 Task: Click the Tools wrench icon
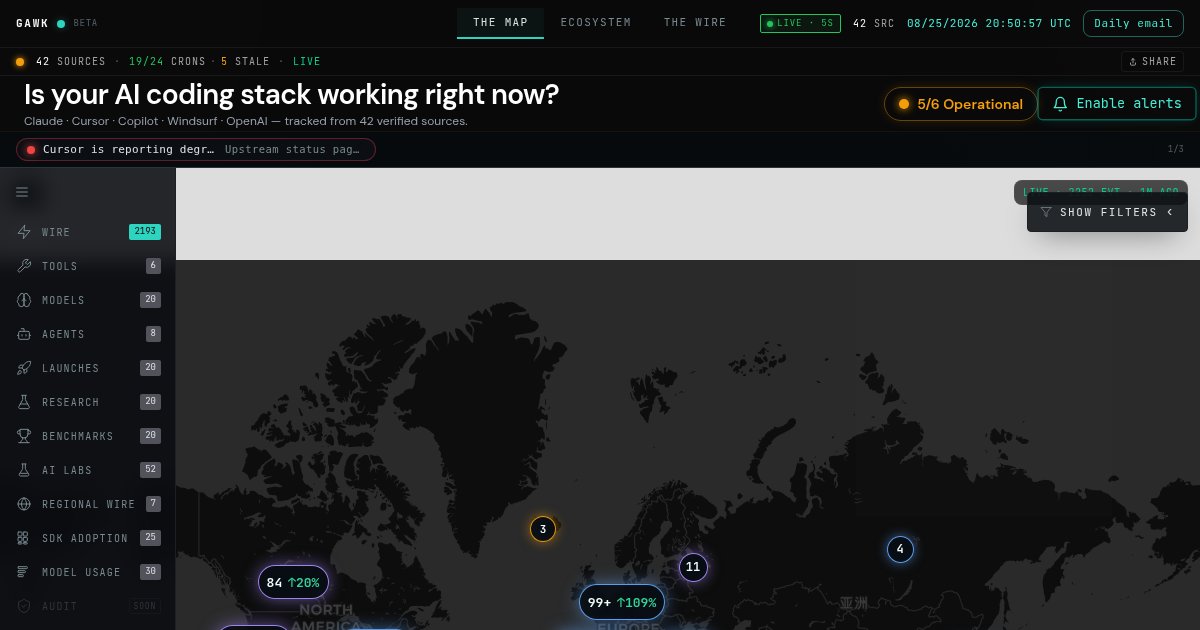(x=24, y=266)
